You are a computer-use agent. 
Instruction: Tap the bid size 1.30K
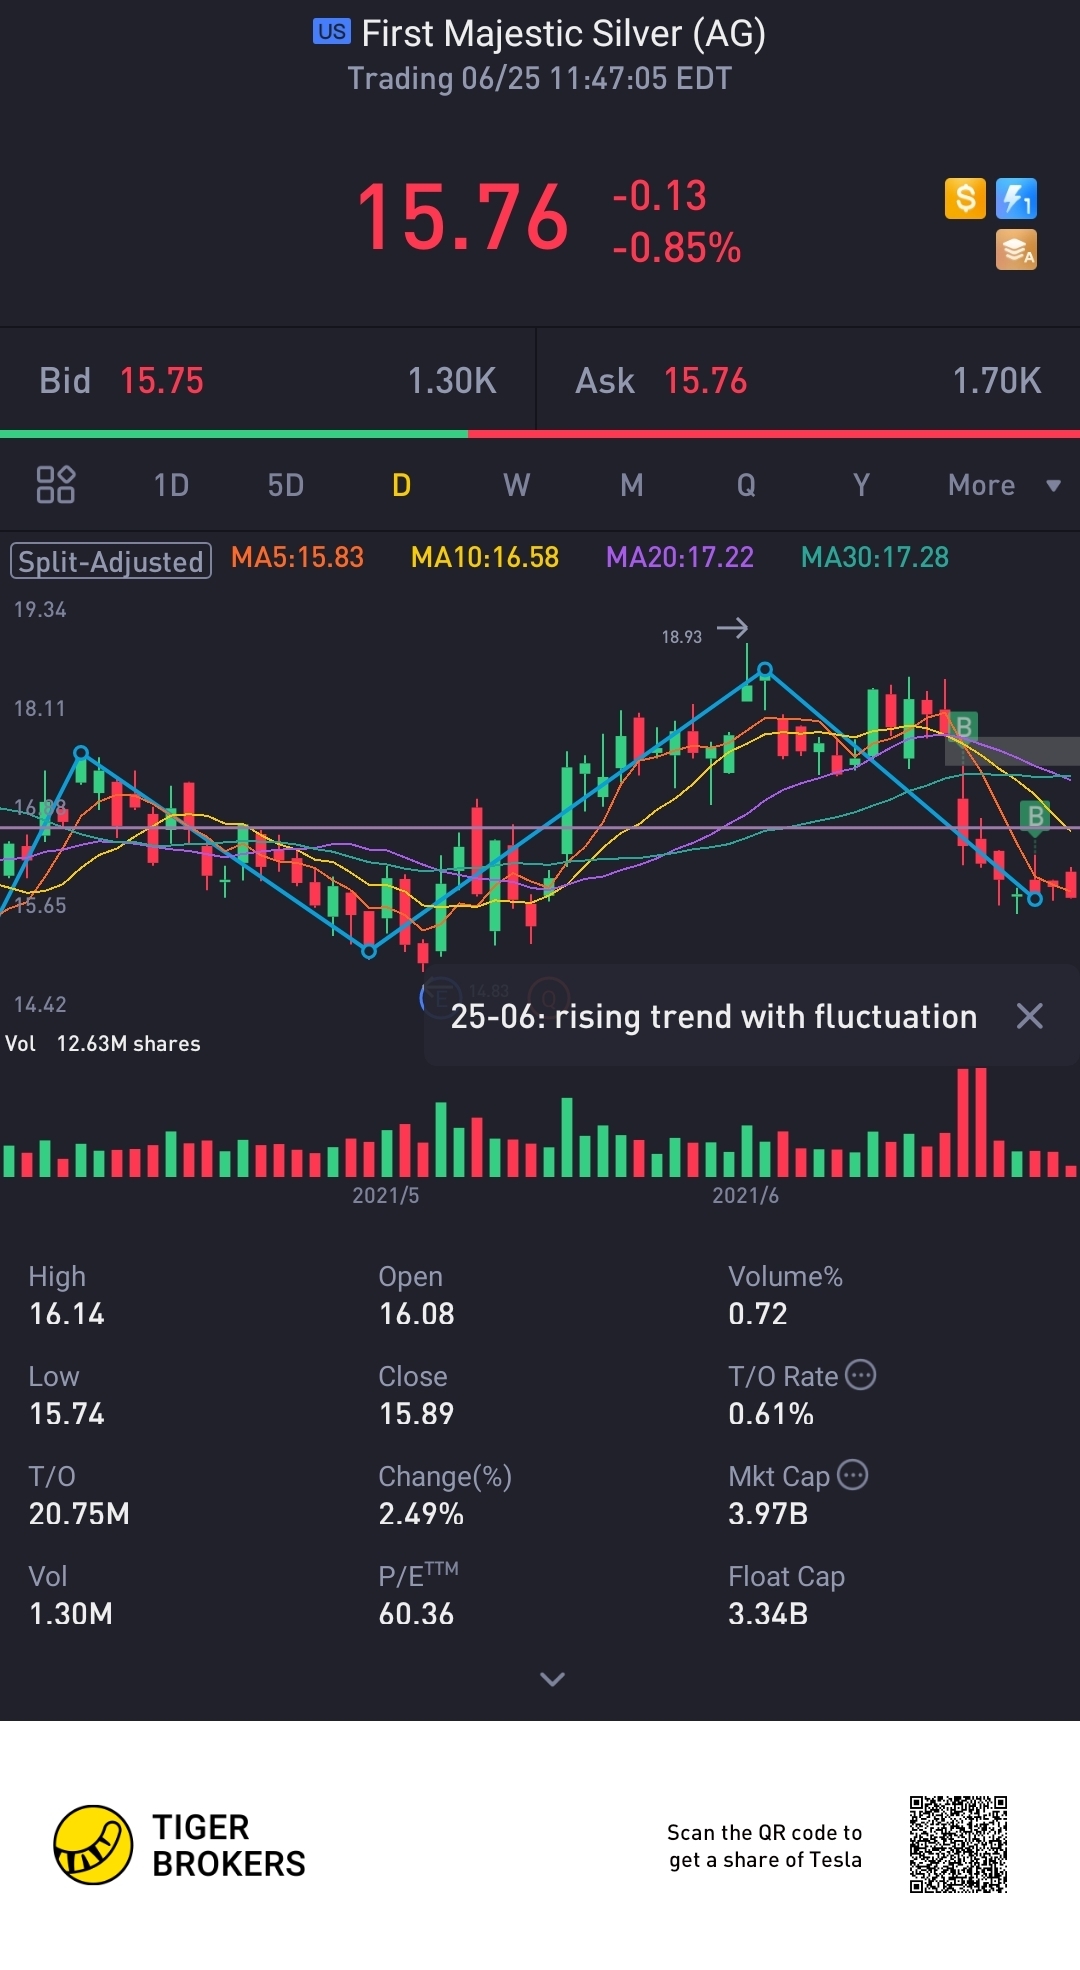[x=452, y=381]
